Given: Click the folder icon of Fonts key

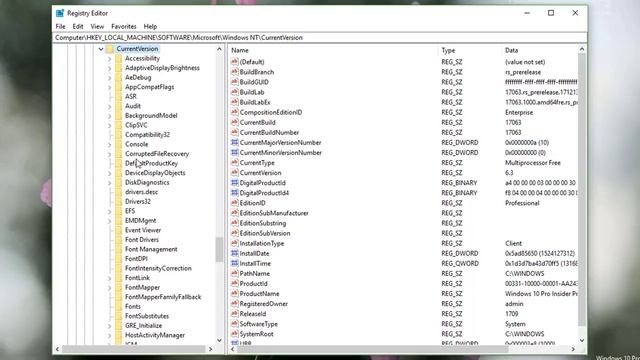Looking at the screenshot, I should (x=118, y=306).
